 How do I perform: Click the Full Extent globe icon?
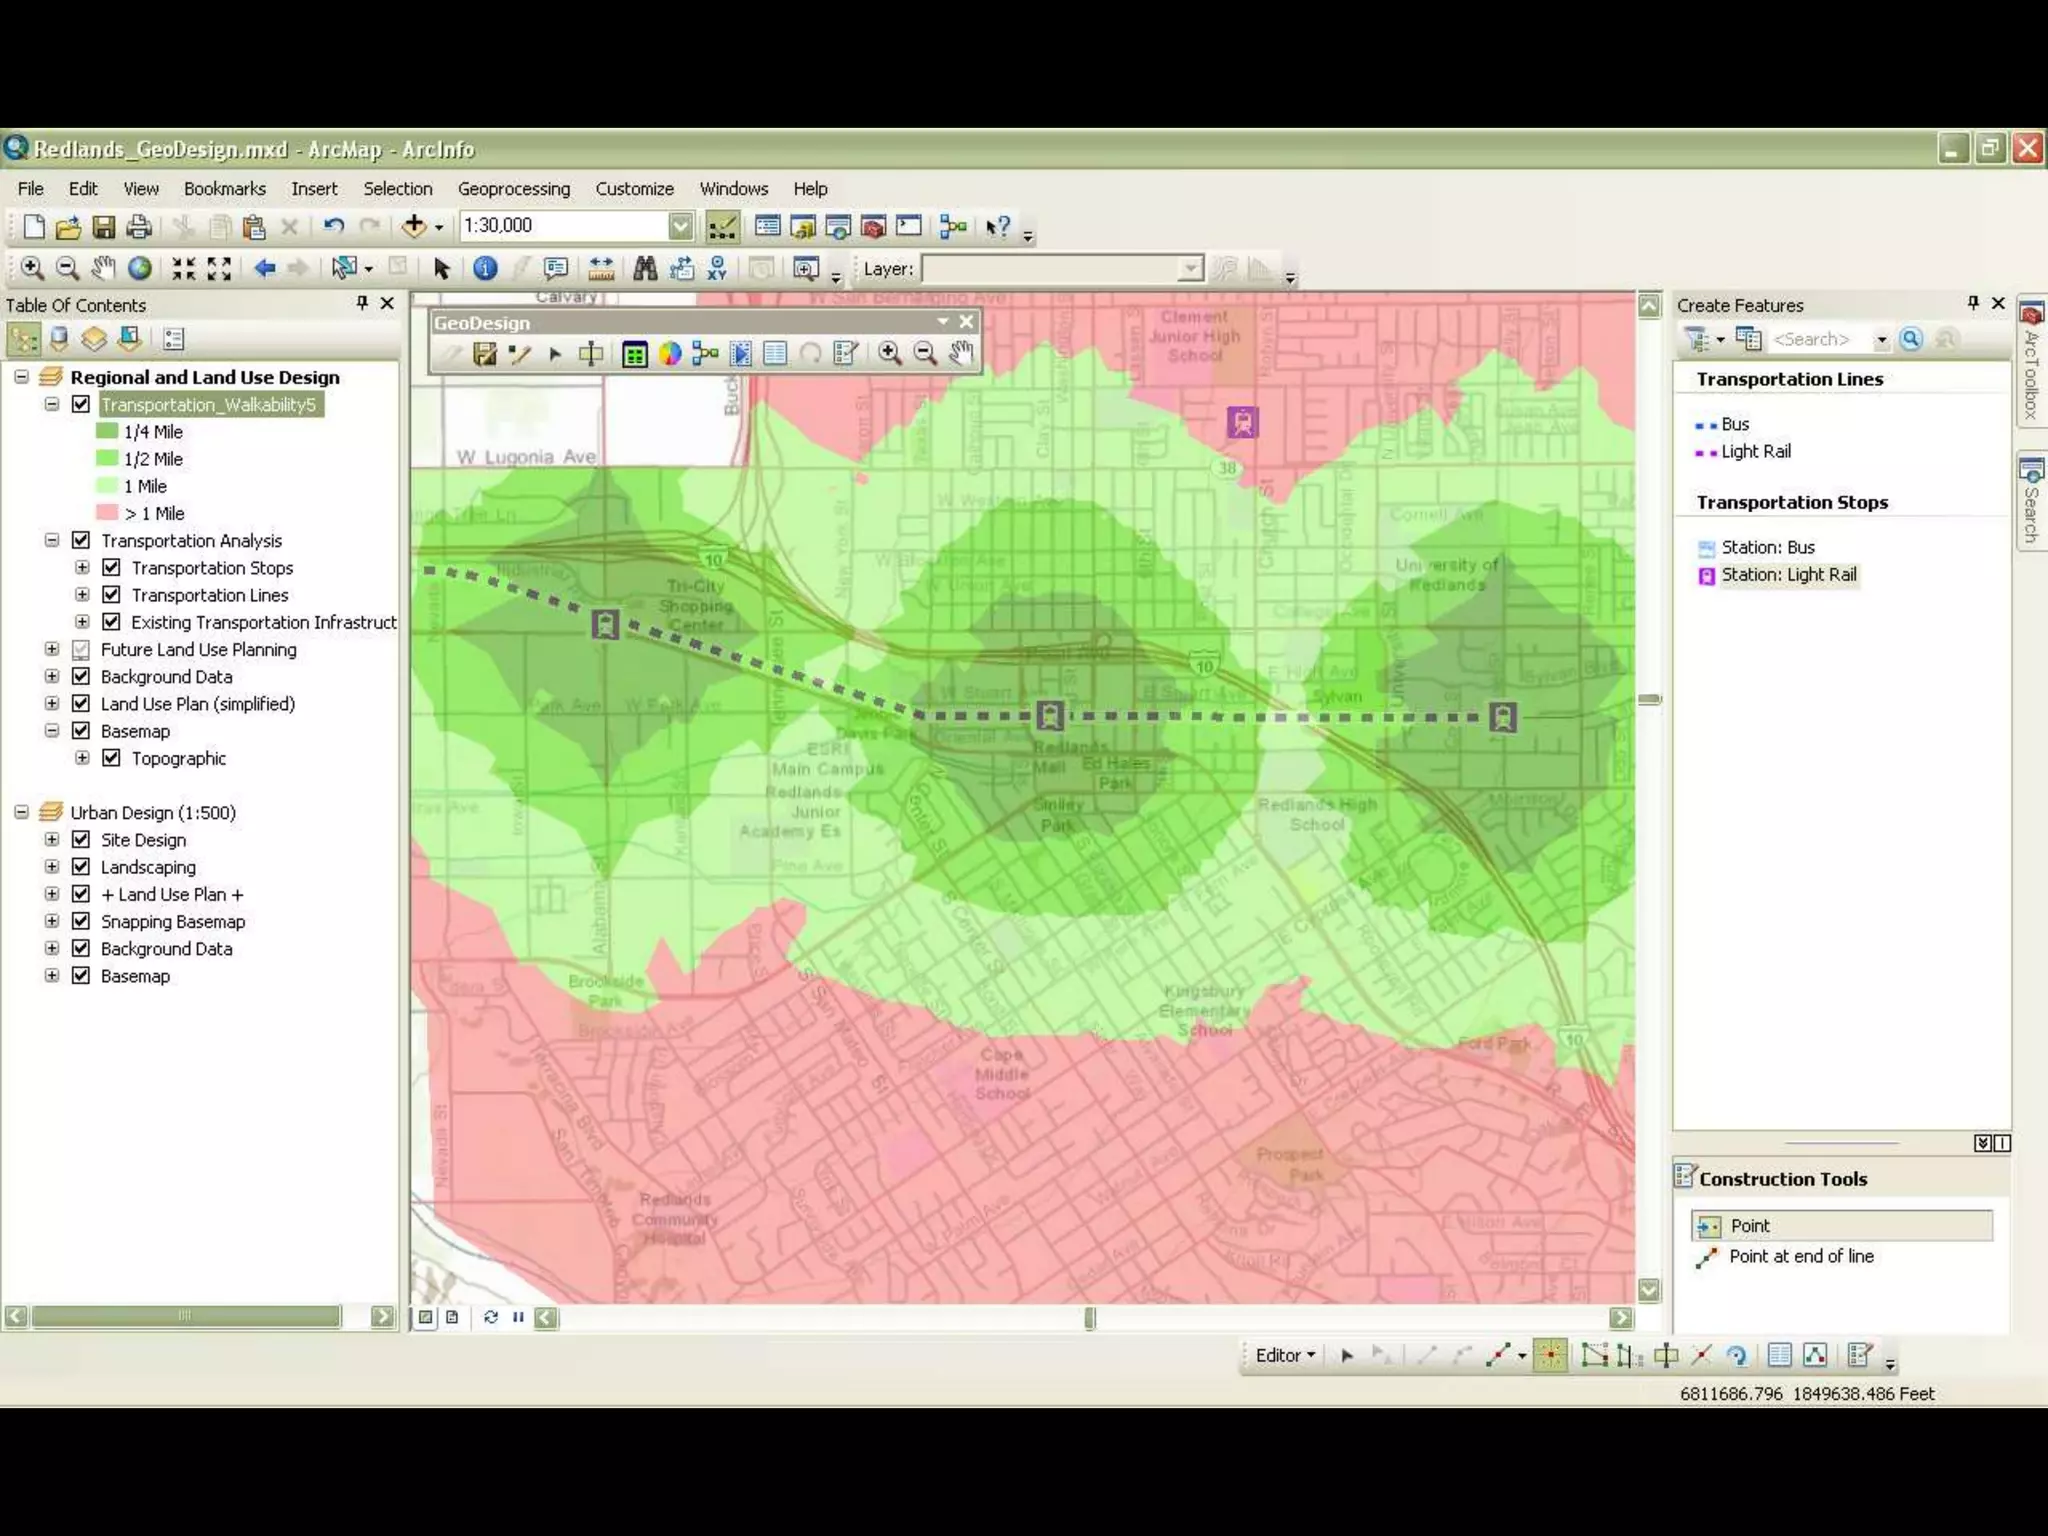click(140, 268)
